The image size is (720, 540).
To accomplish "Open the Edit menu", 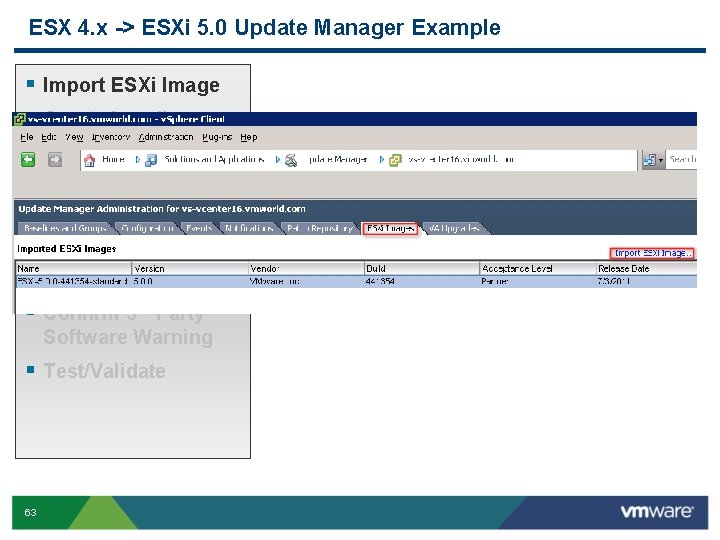I will point(49,137).
